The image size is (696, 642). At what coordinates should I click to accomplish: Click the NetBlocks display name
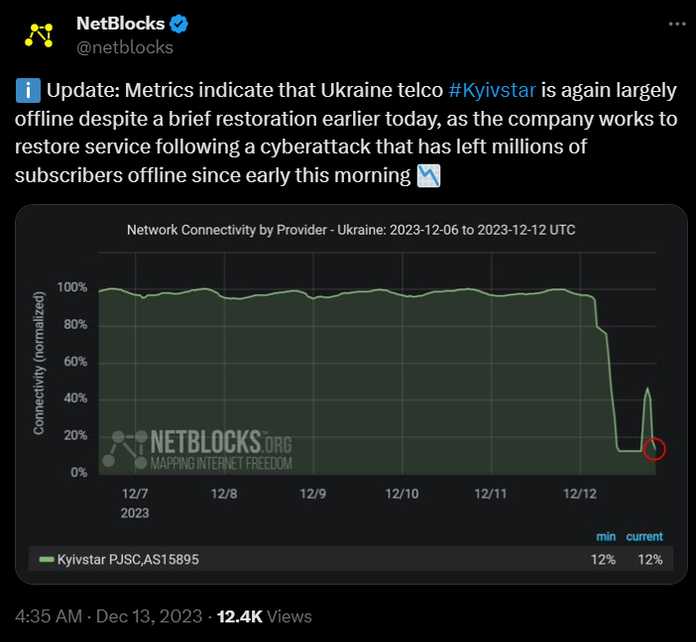[x=120, y=24]
